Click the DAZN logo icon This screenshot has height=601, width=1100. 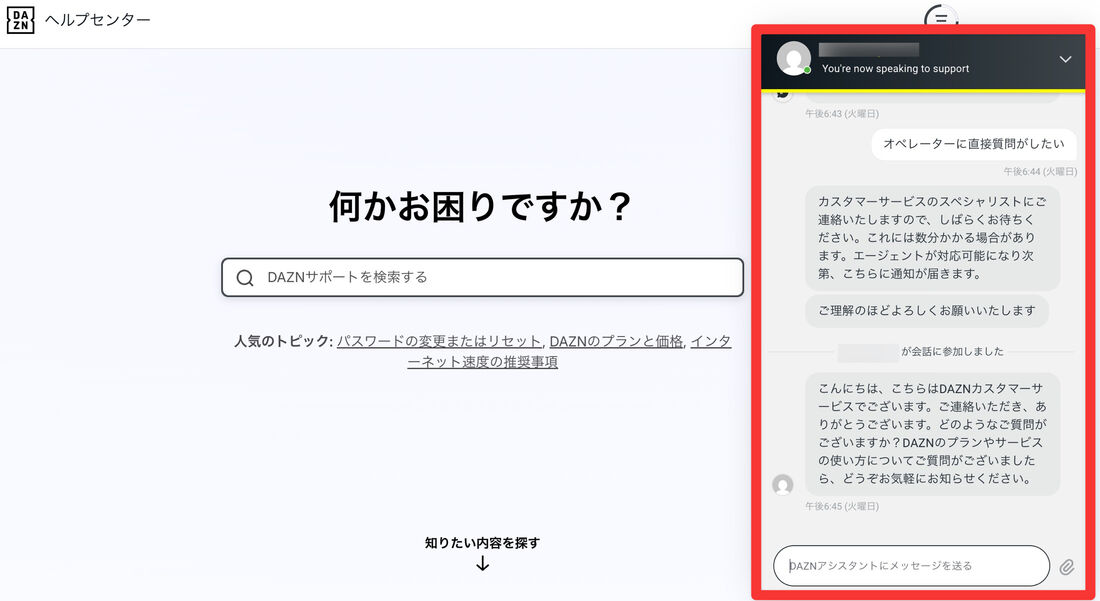click(20, 19)
